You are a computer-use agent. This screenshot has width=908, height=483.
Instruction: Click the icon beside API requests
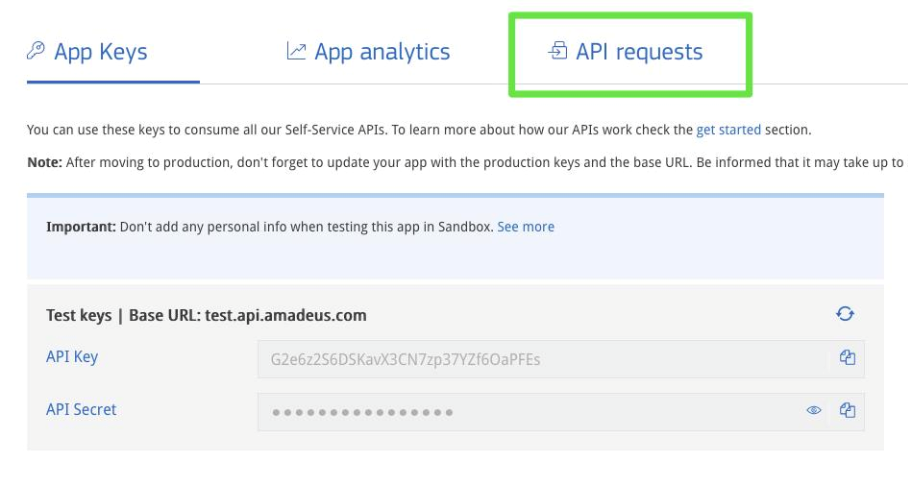(x=558, y=52)
